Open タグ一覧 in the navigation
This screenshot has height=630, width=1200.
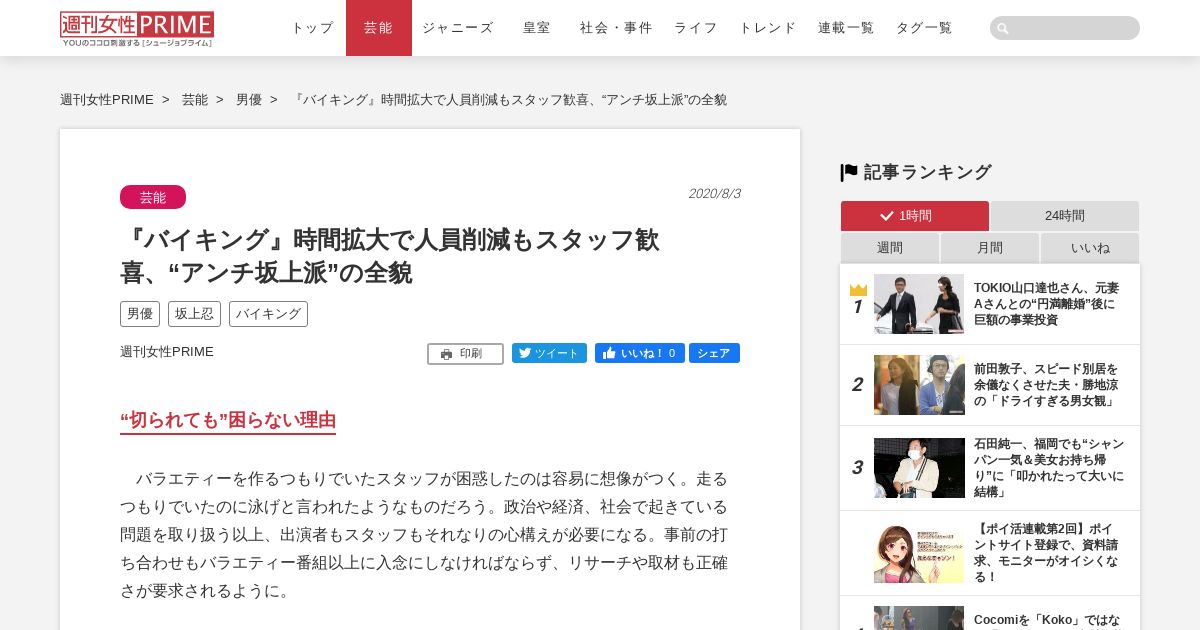coord(924,28)
